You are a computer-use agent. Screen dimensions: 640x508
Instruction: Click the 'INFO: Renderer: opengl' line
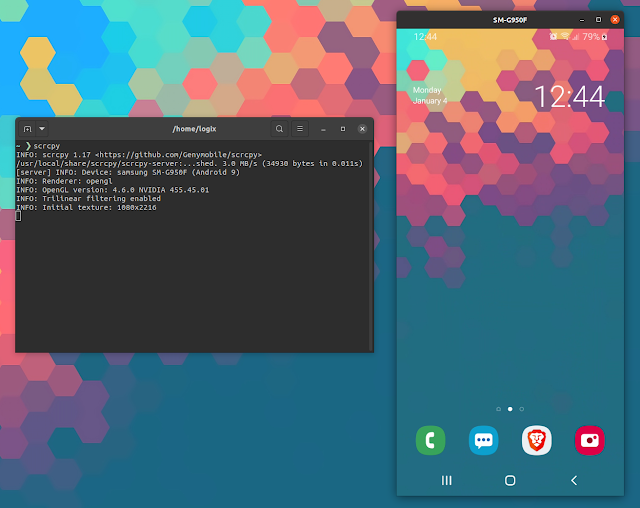point(64,181)
